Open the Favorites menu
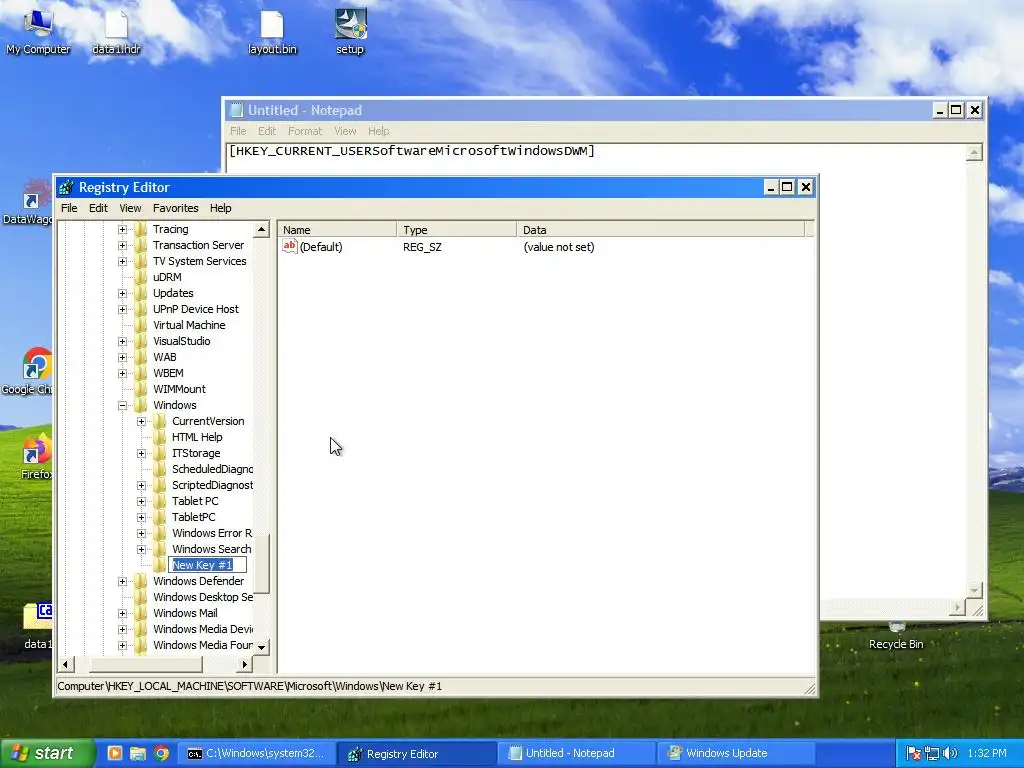 coord(176,208)
